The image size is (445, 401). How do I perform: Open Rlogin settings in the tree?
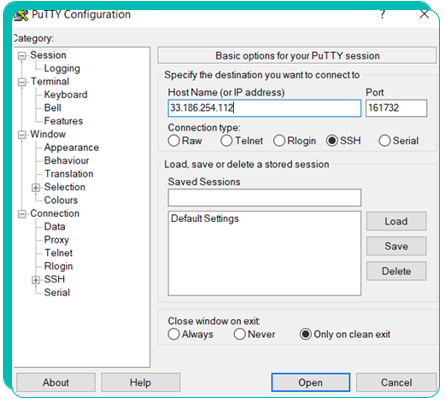(x=58, y=266)
